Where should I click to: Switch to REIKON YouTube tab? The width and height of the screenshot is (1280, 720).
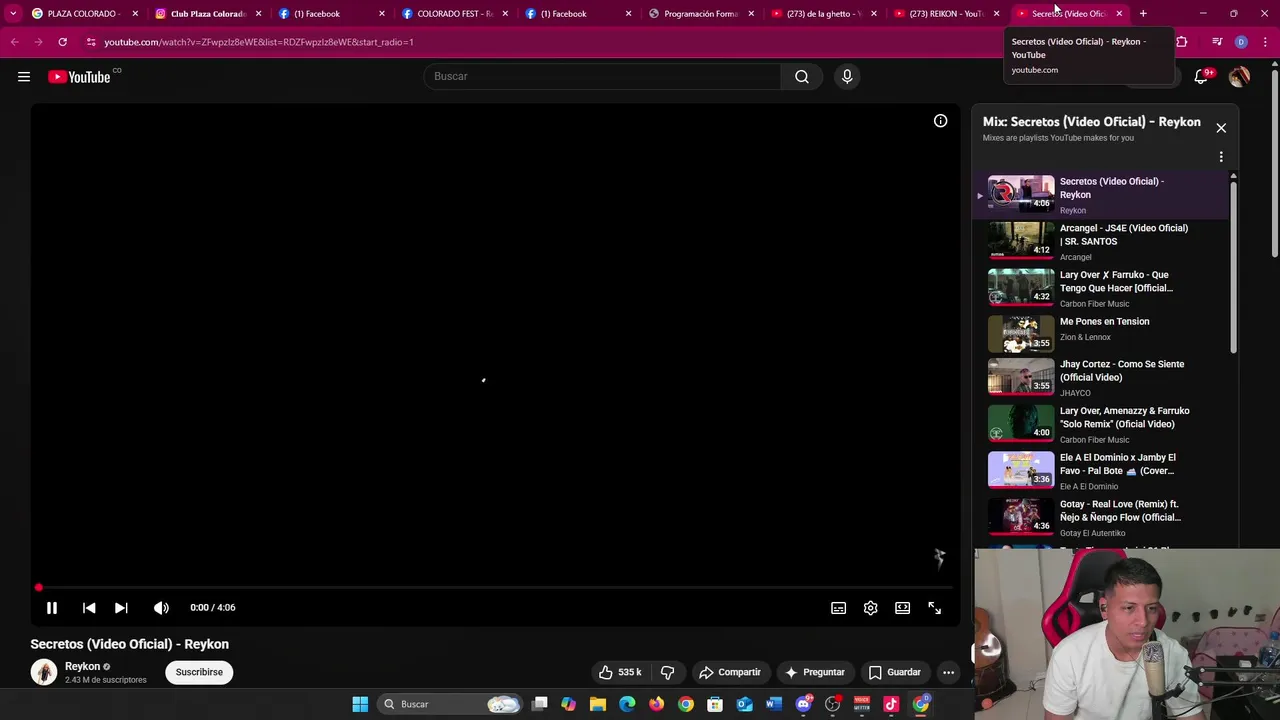[x=948, y=14]
